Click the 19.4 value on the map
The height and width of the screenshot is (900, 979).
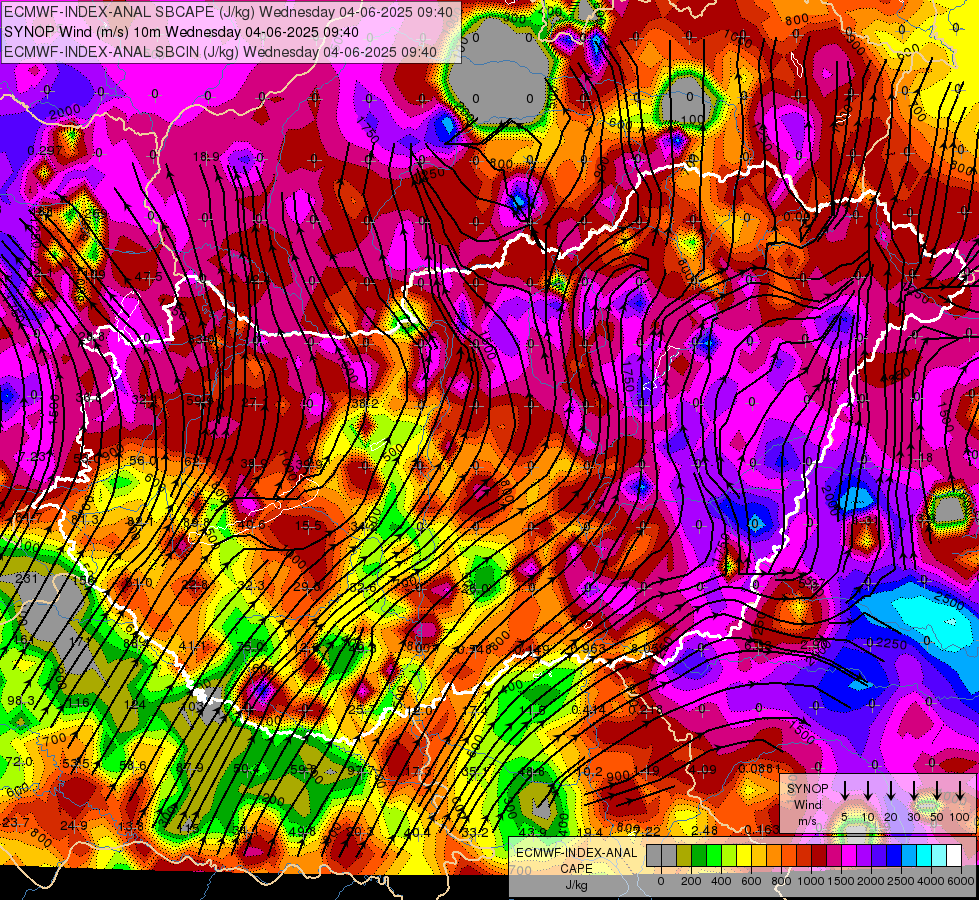click(589, 832)
